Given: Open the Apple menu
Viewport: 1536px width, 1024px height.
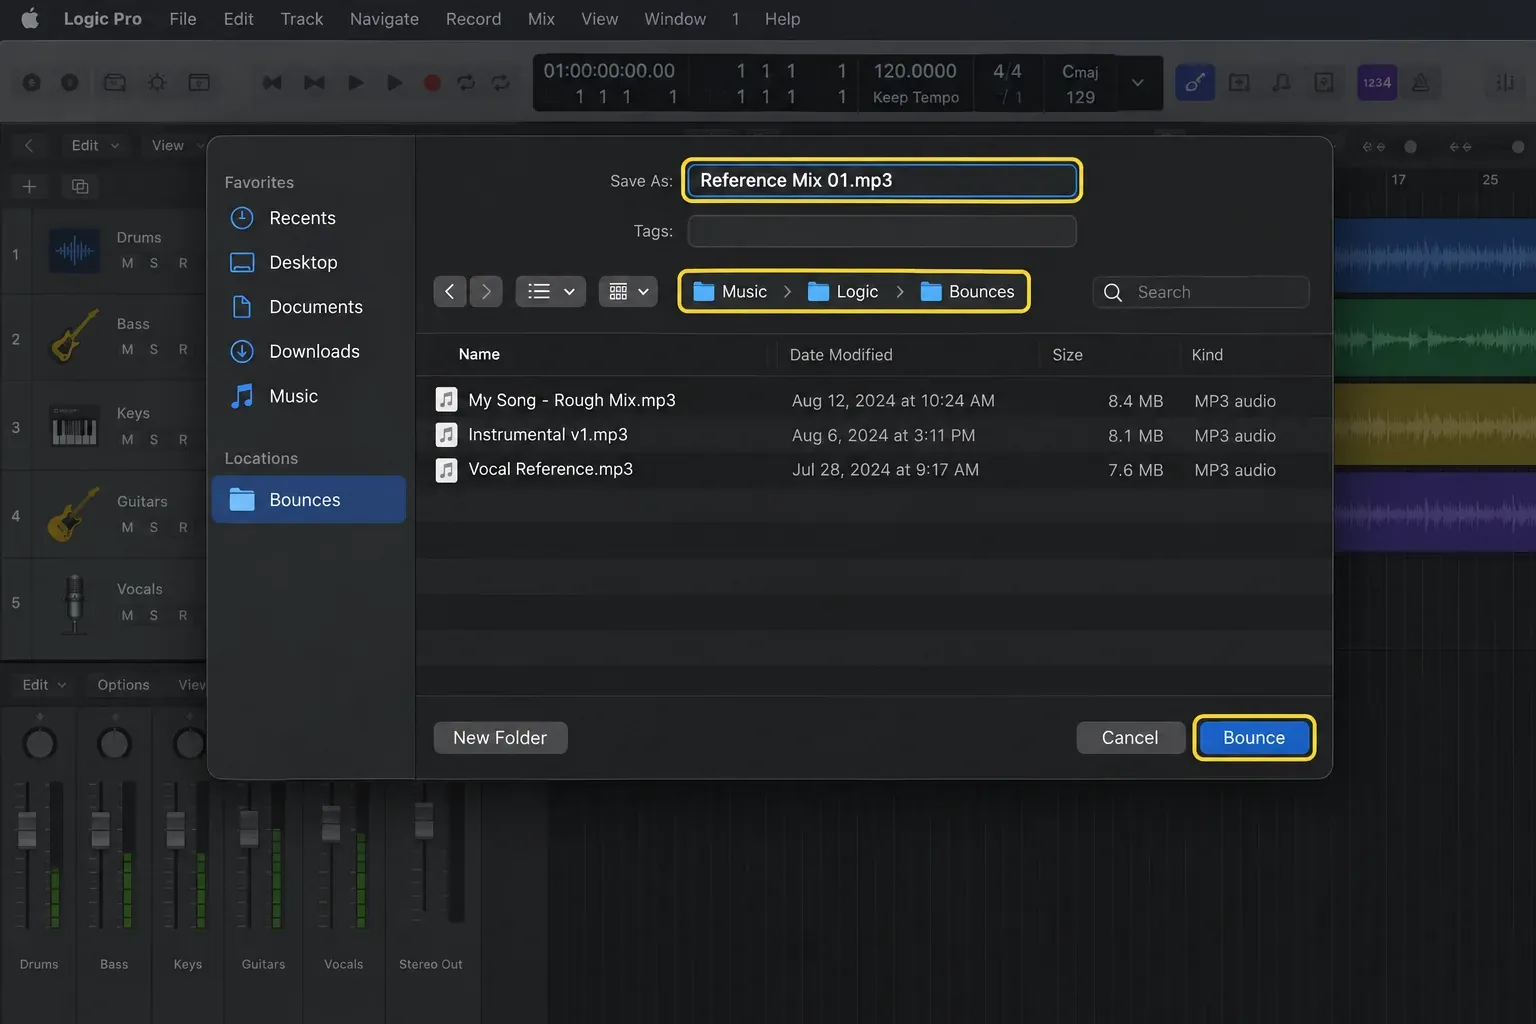Looking at the screenshot, I should pos(30,19).
